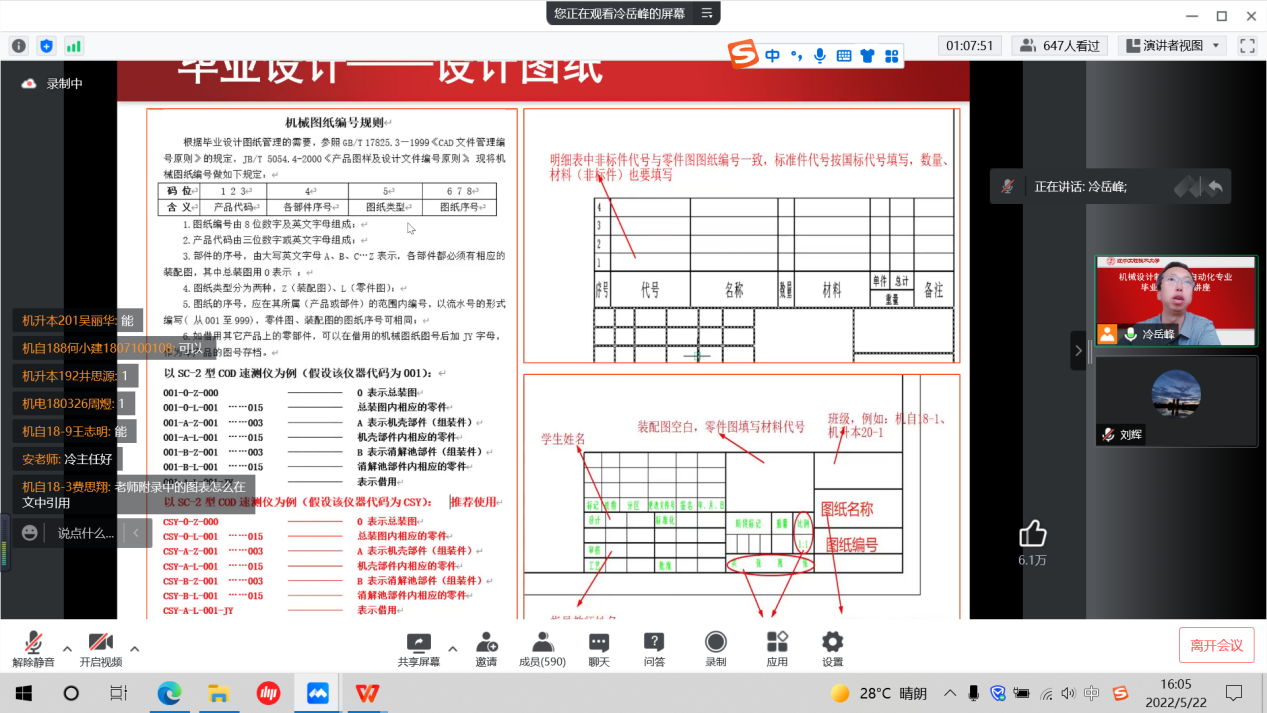Open WPS Office from the taskbar
The image size is (1267, 713).
tap(367, 693)
